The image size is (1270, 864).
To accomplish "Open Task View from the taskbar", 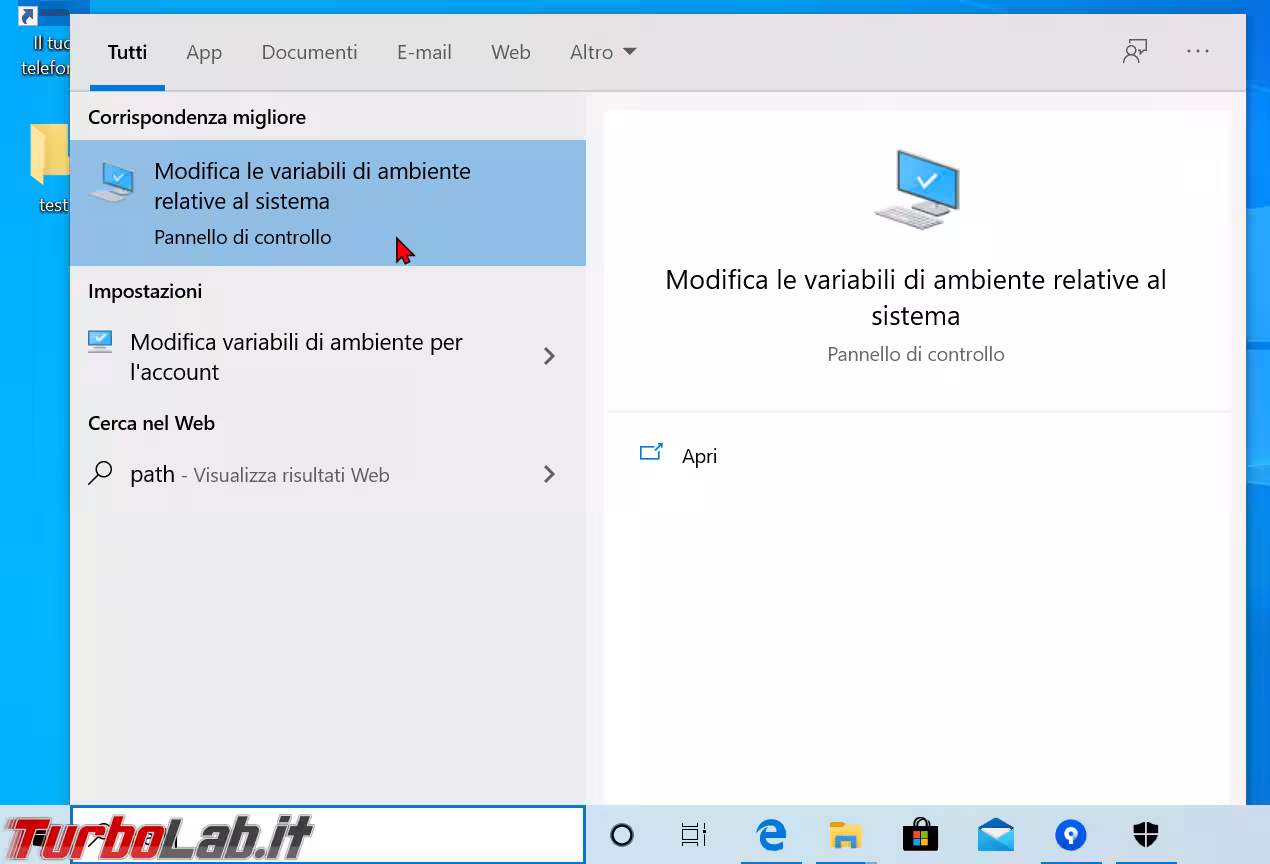I will [693, 835].
